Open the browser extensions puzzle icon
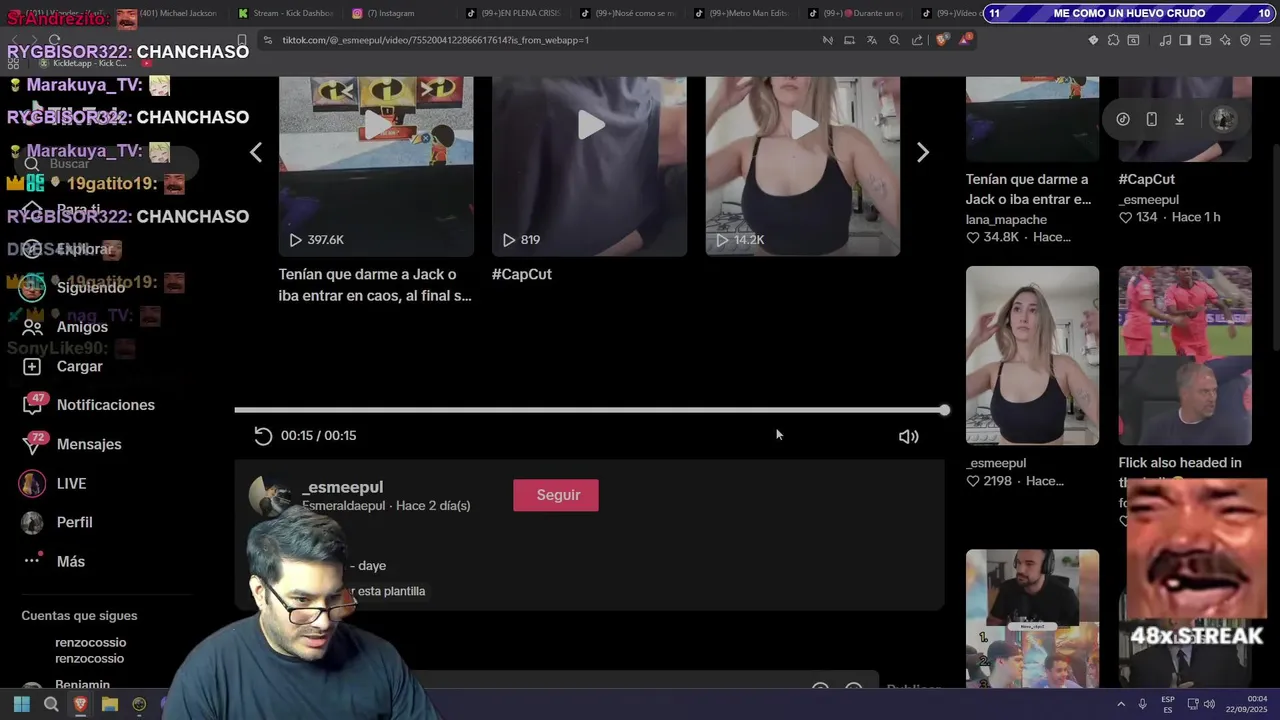The height and width of the screenshot is (720, 1280). click(1113, 40)
